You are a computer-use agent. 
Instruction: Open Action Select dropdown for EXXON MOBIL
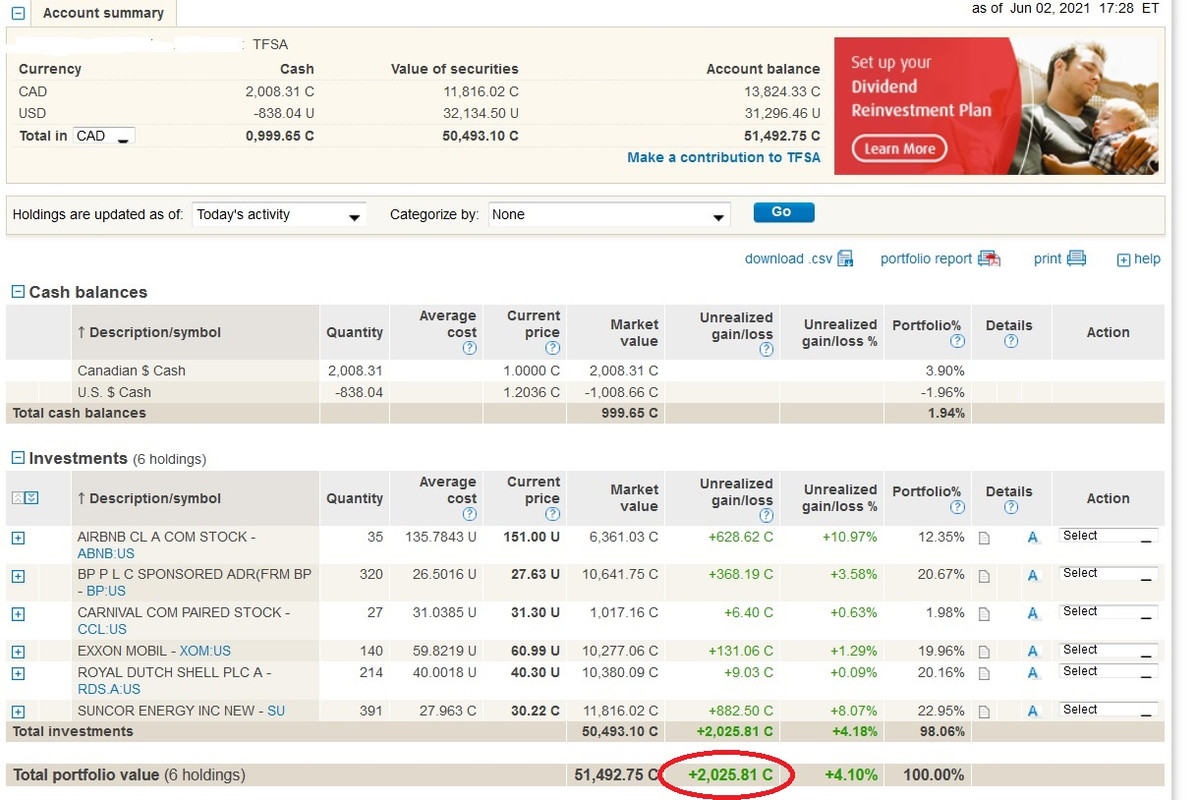pyautogui.click(x=1108, y=650)
